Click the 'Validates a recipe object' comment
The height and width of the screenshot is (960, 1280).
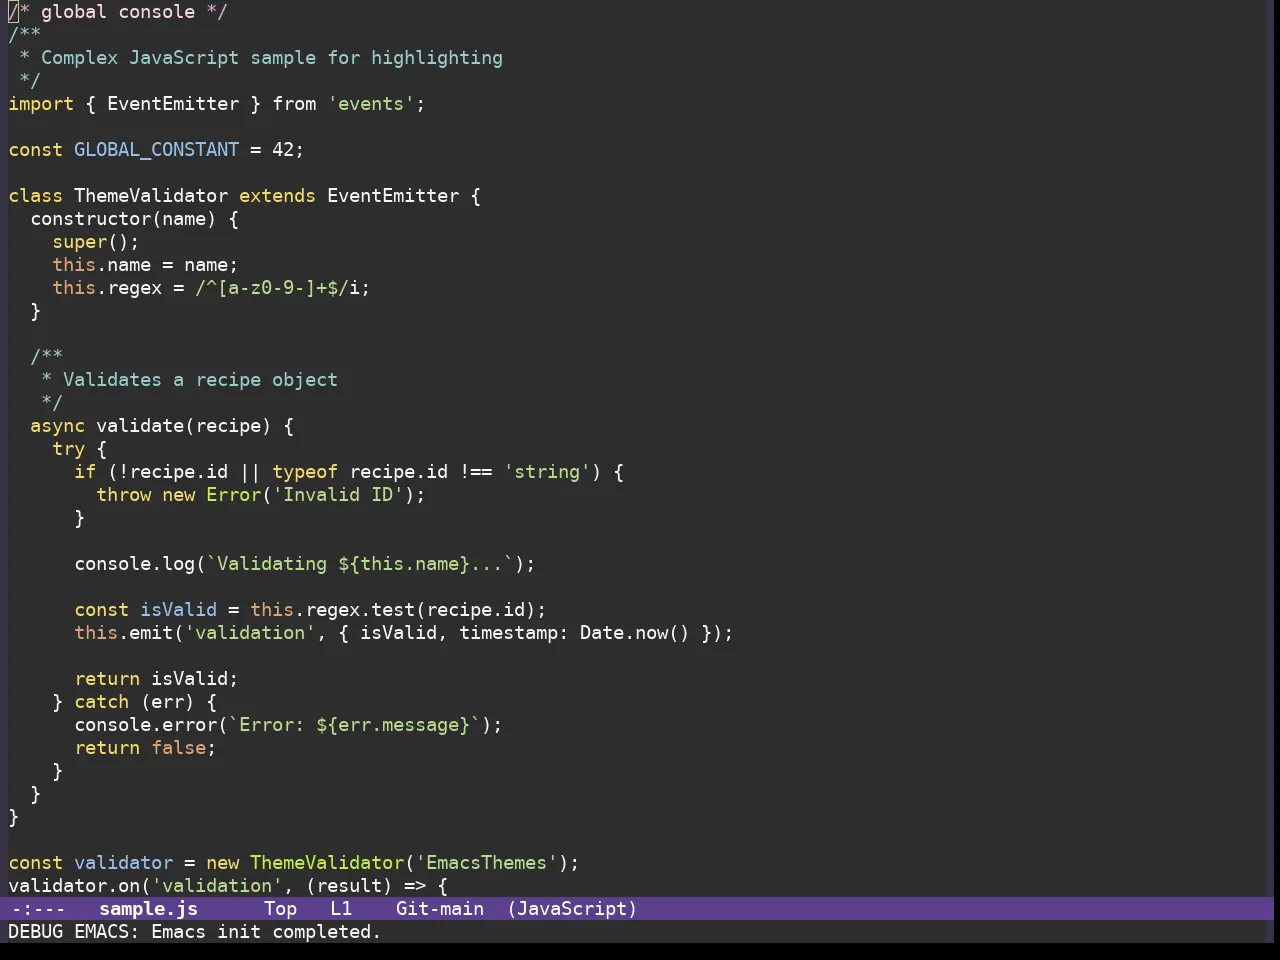tap(200, 380)
